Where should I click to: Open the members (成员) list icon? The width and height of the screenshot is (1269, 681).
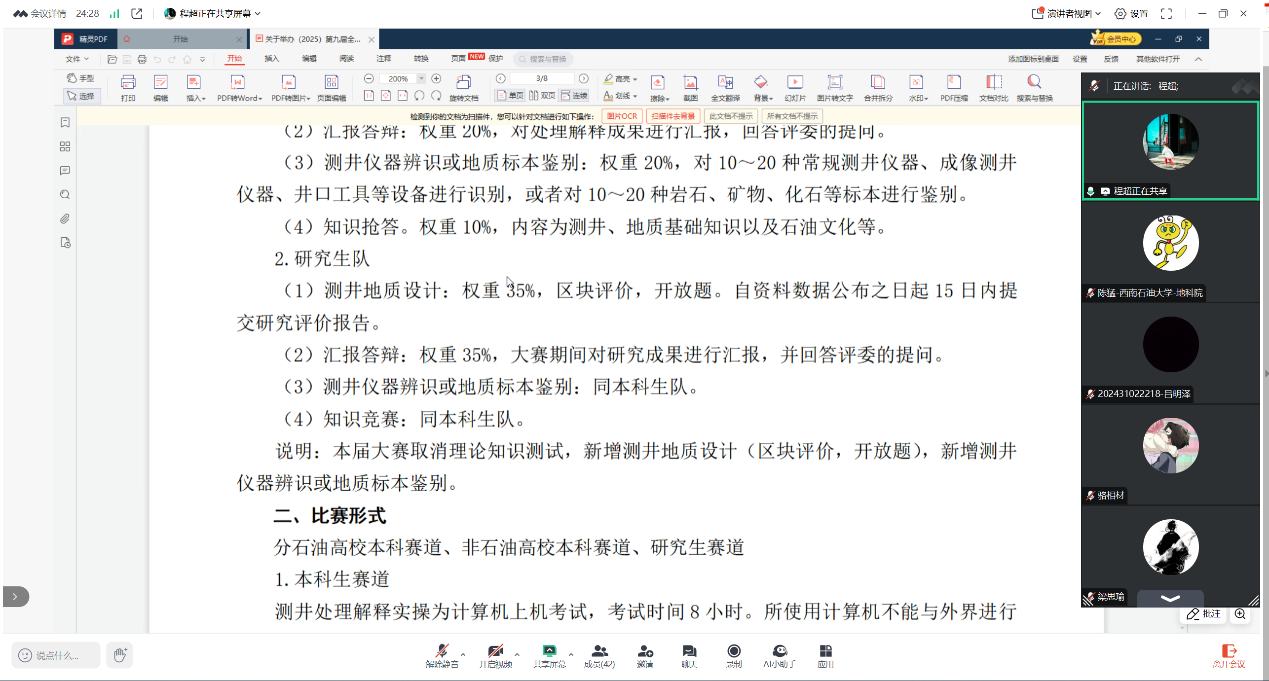point(599,655)
